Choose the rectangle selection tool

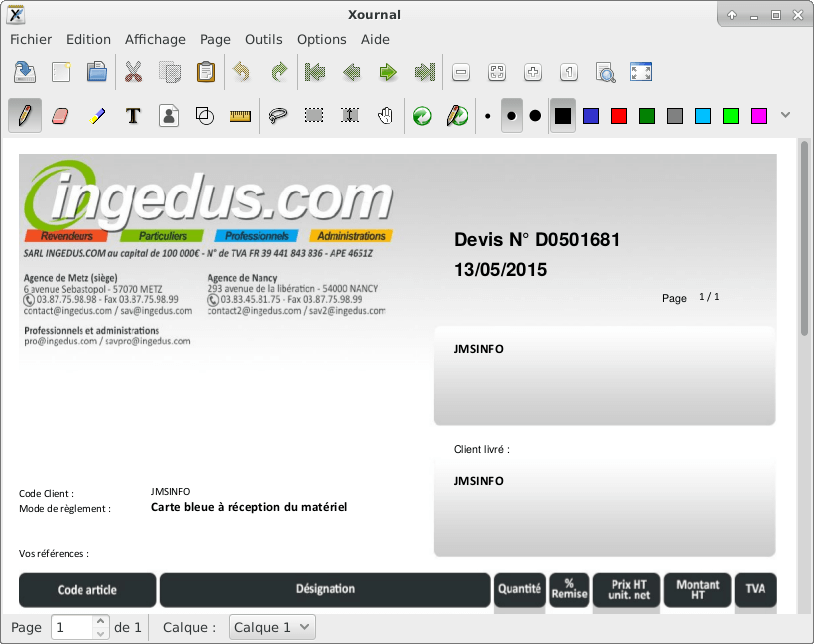[x=314, y=115]
